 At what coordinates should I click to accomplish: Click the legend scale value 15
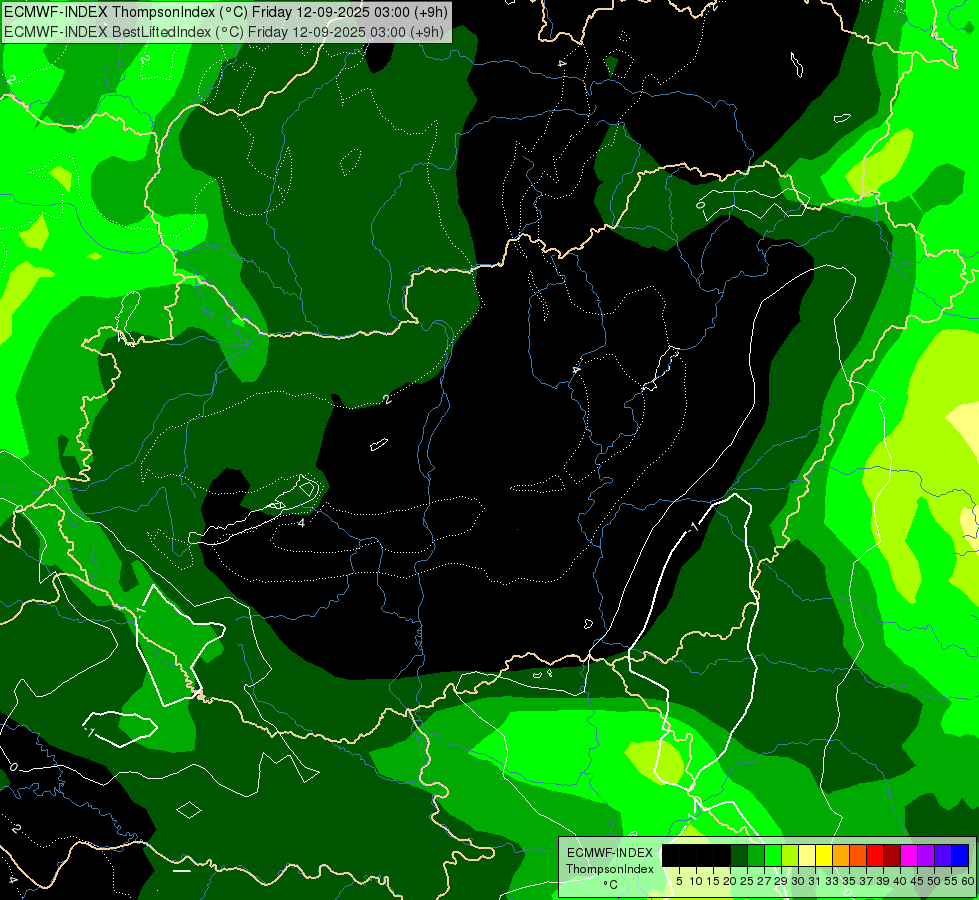tap(713, 881)
